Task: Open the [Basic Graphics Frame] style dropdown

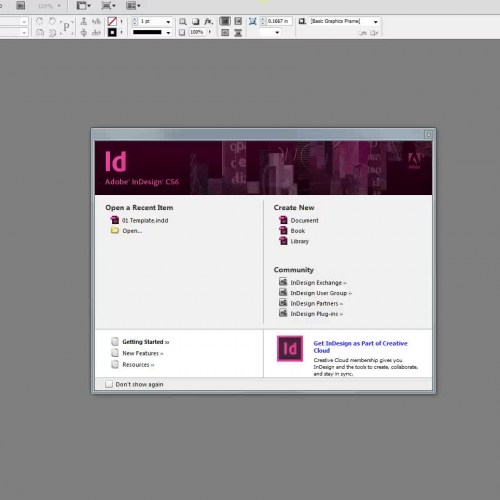Action: click(x=376, y=22)
